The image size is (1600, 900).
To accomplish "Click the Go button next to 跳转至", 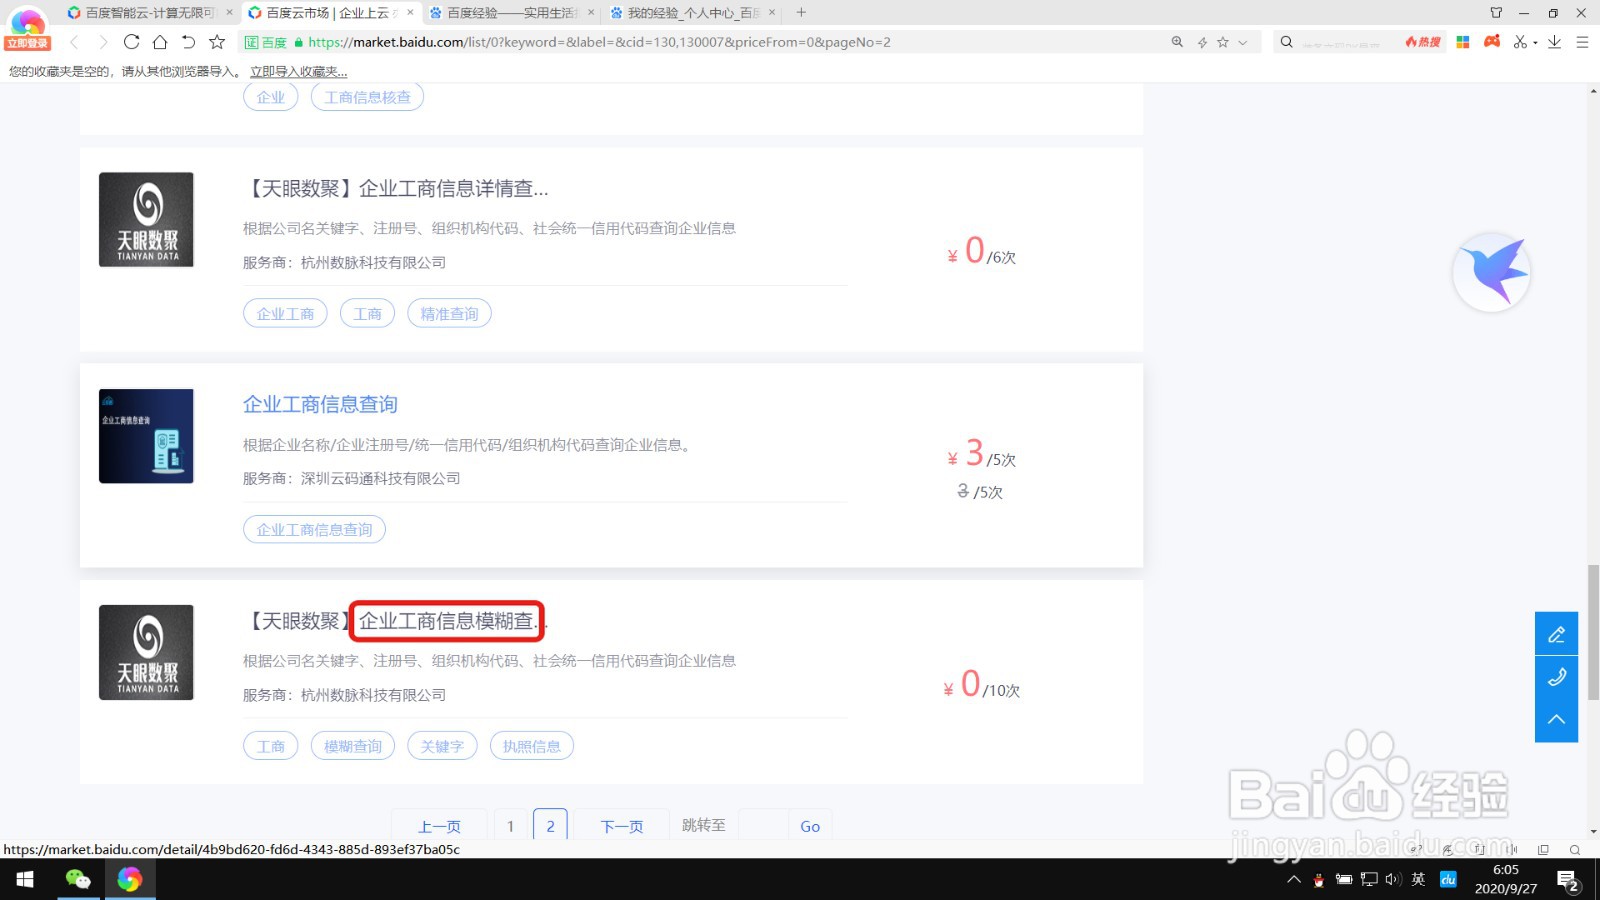I will 809,825.
